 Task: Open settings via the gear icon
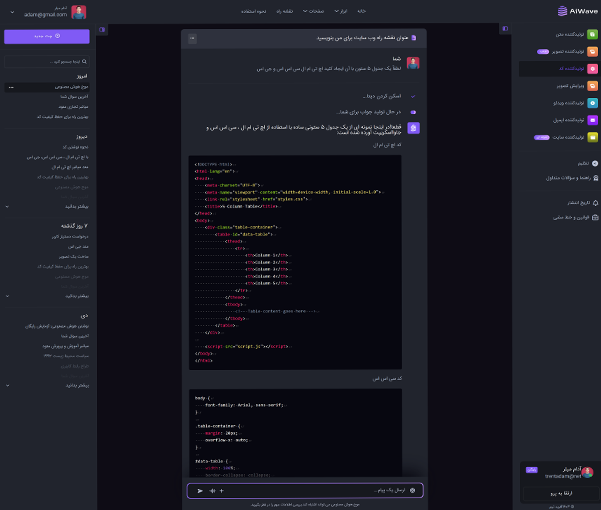pyautogui.click(x=595, y=164)
